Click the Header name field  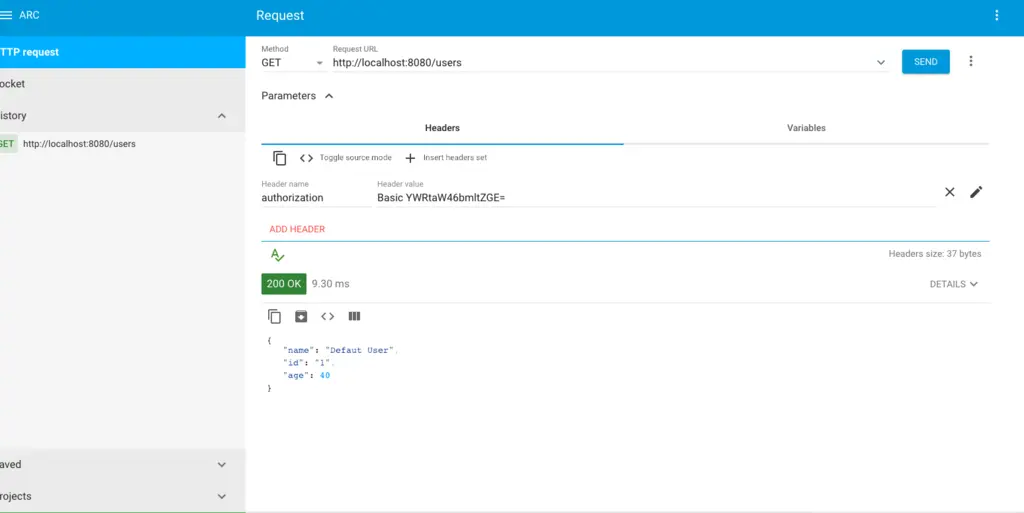(316, 198)
